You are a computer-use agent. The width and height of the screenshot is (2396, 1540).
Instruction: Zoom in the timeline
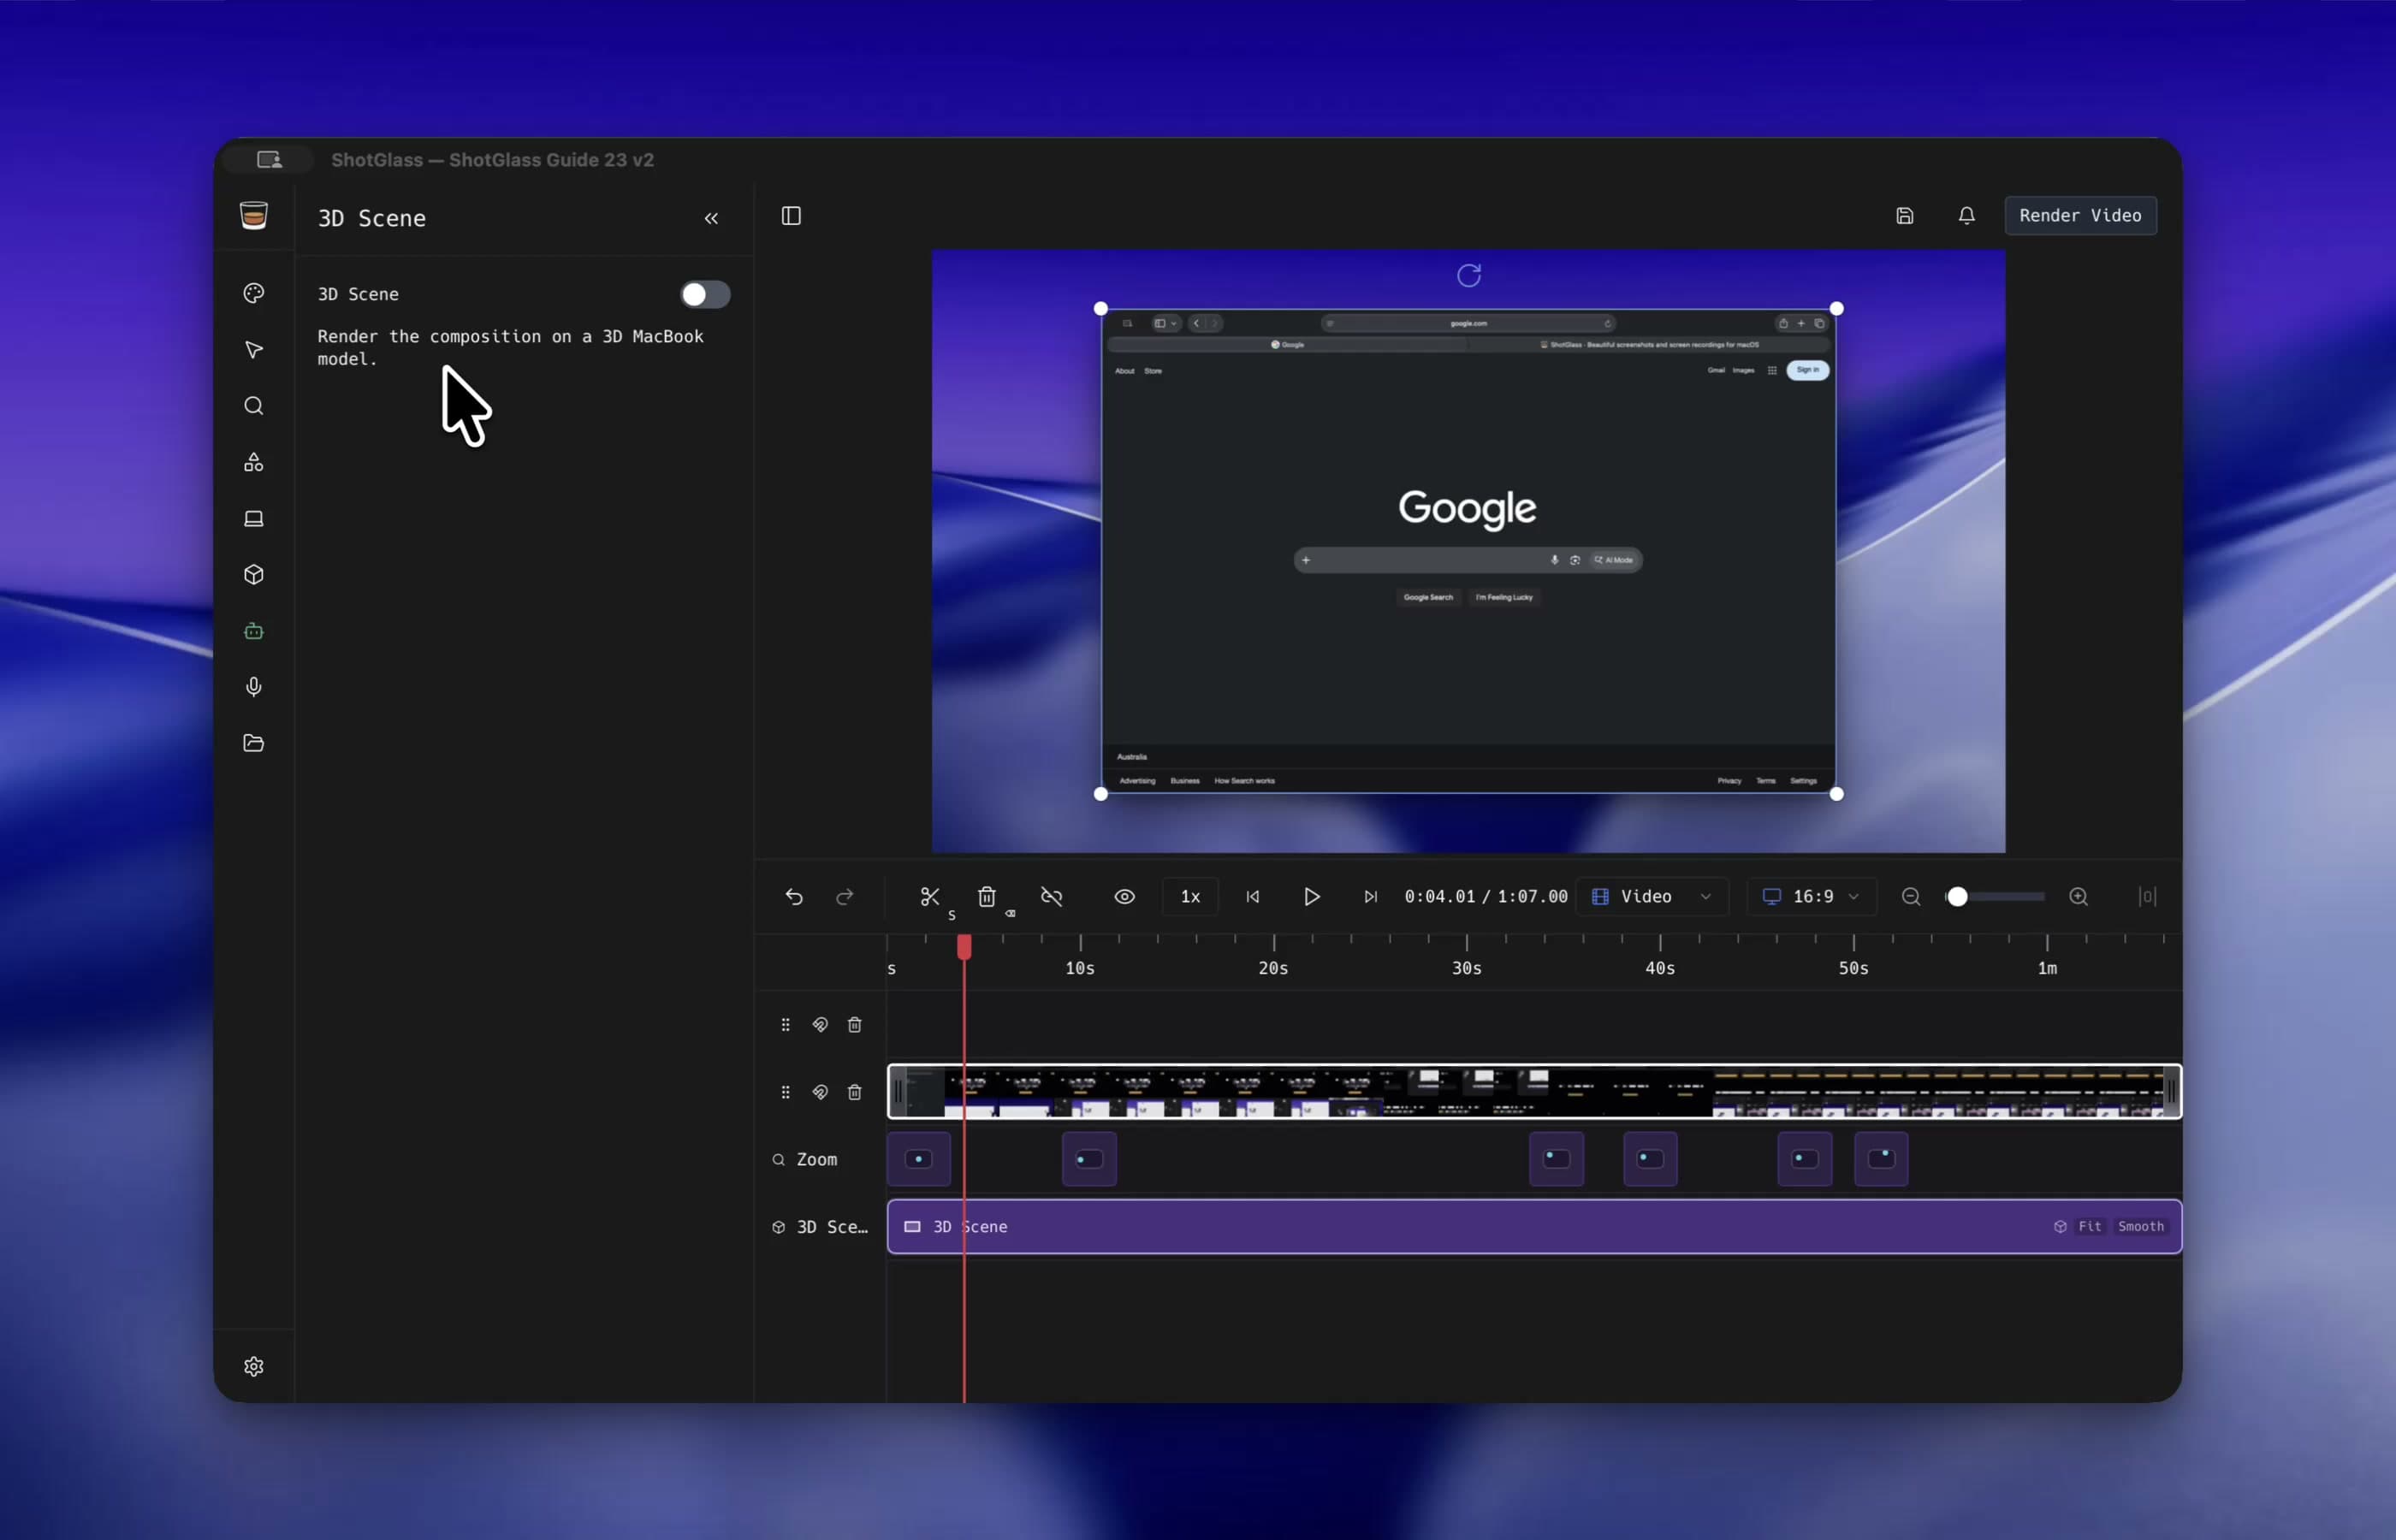tap(2078, 896)
